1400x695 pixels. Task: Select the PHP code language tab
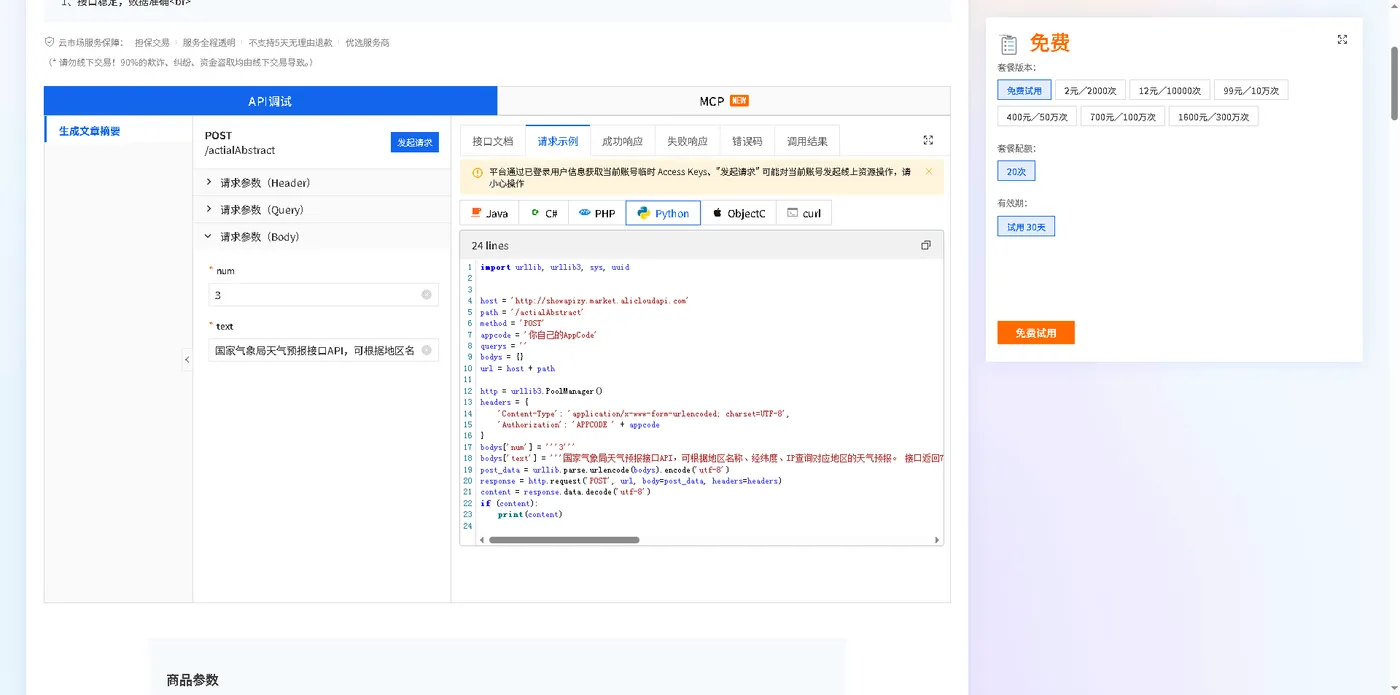click(x=597, y=213)
